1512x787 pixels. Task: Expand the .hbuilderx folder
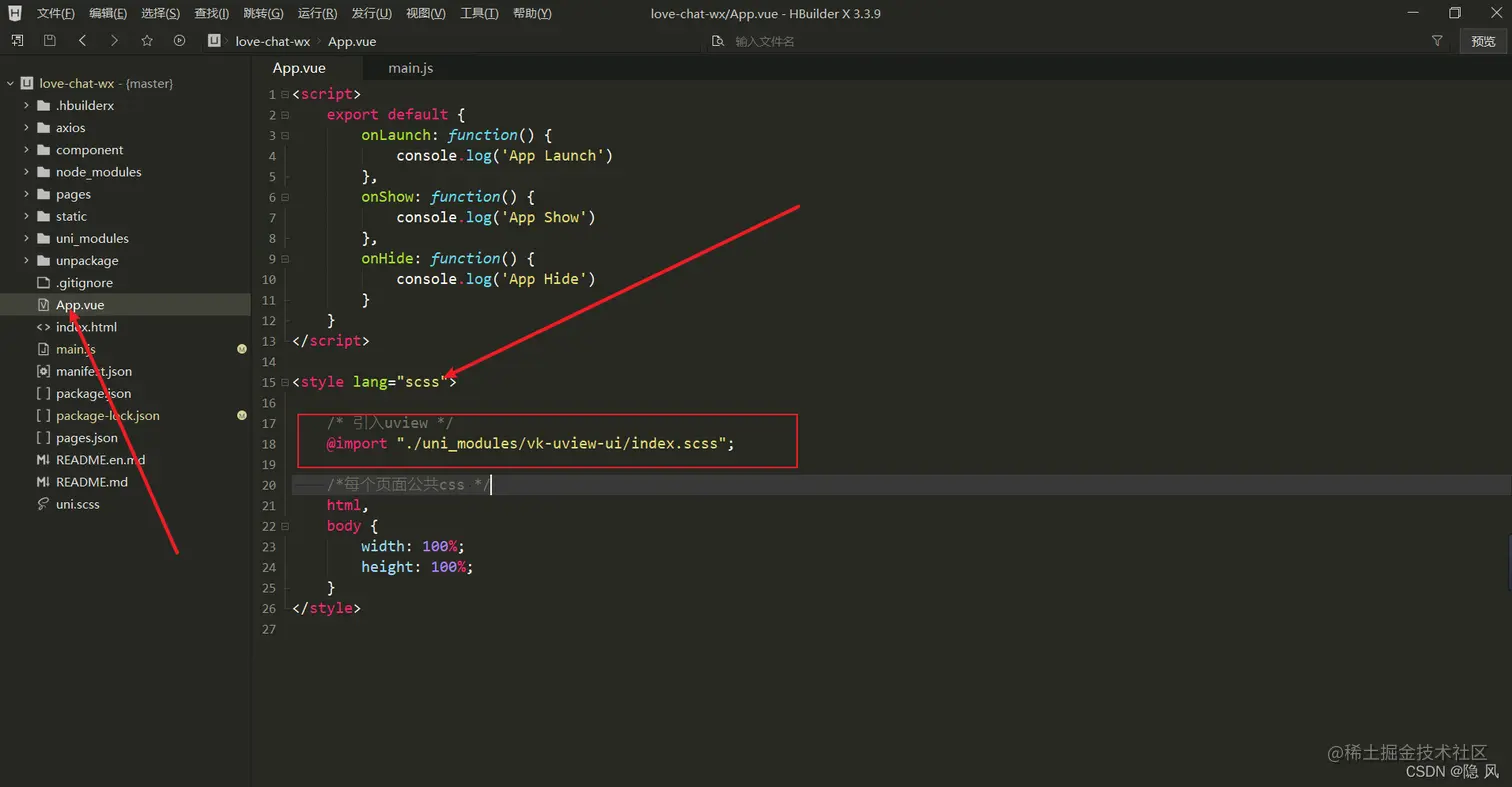pyautogui.click(x=26, y=106)
